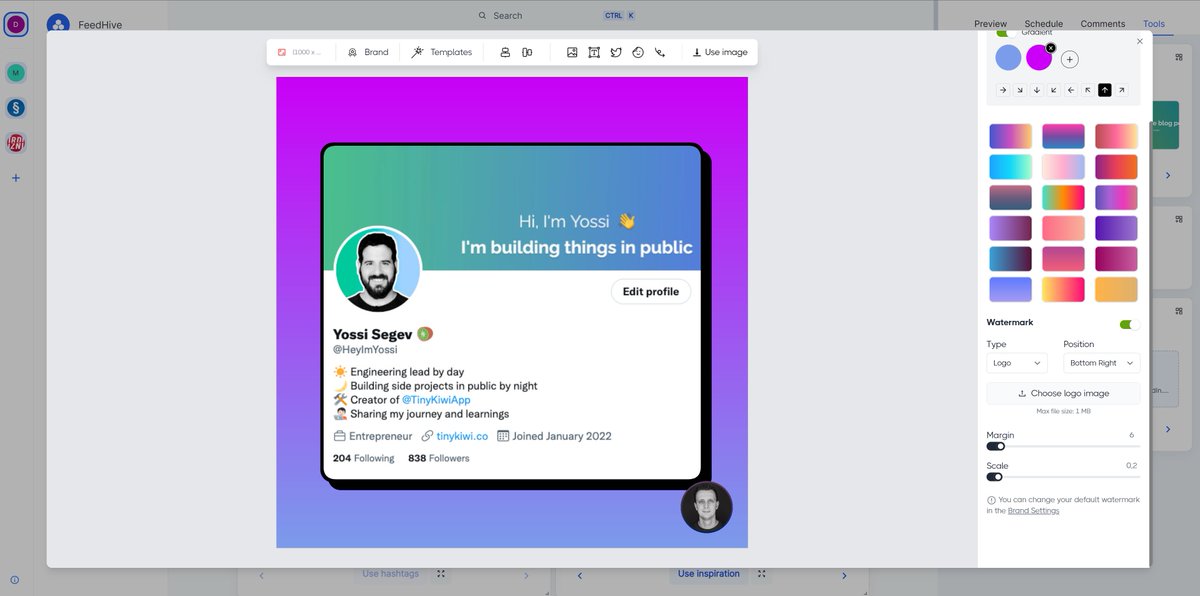Image resolution: width=1200 pixels, height=596 pixels.
Task: Open the Brand options in editor toolbar
Action: pos(368,52)
